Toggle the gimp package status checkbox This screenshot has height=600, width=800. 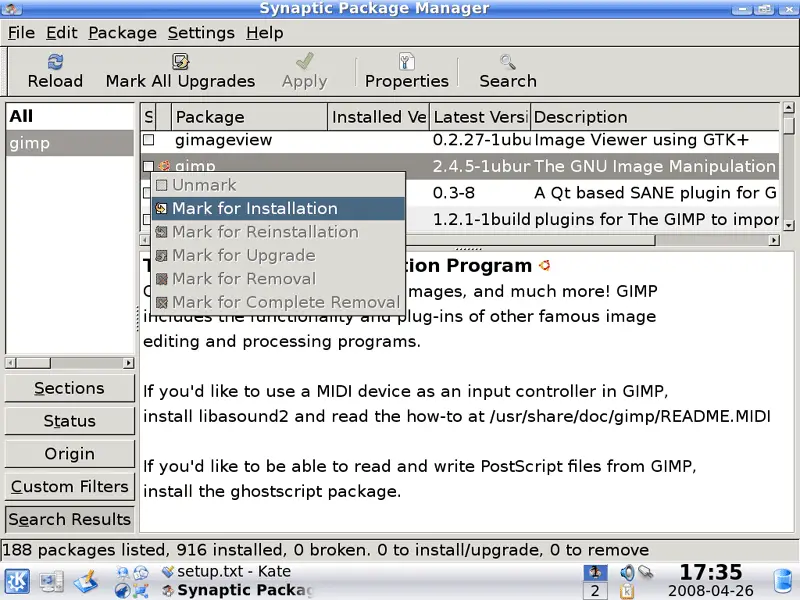click(148, 166)
